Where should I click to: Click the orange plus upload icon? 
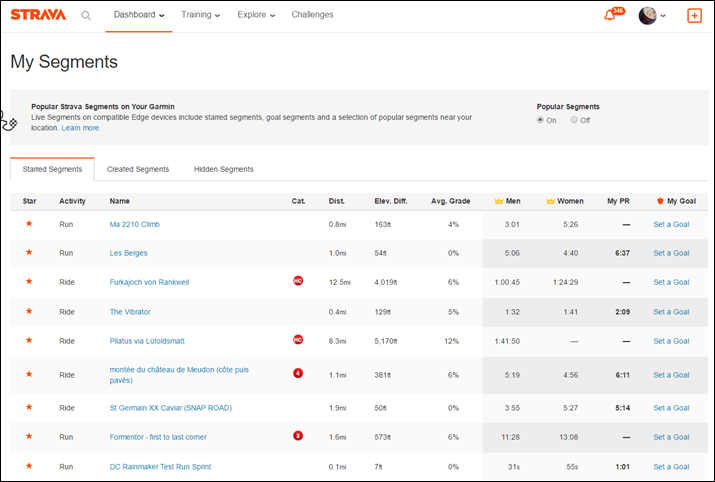coord(694,16)
